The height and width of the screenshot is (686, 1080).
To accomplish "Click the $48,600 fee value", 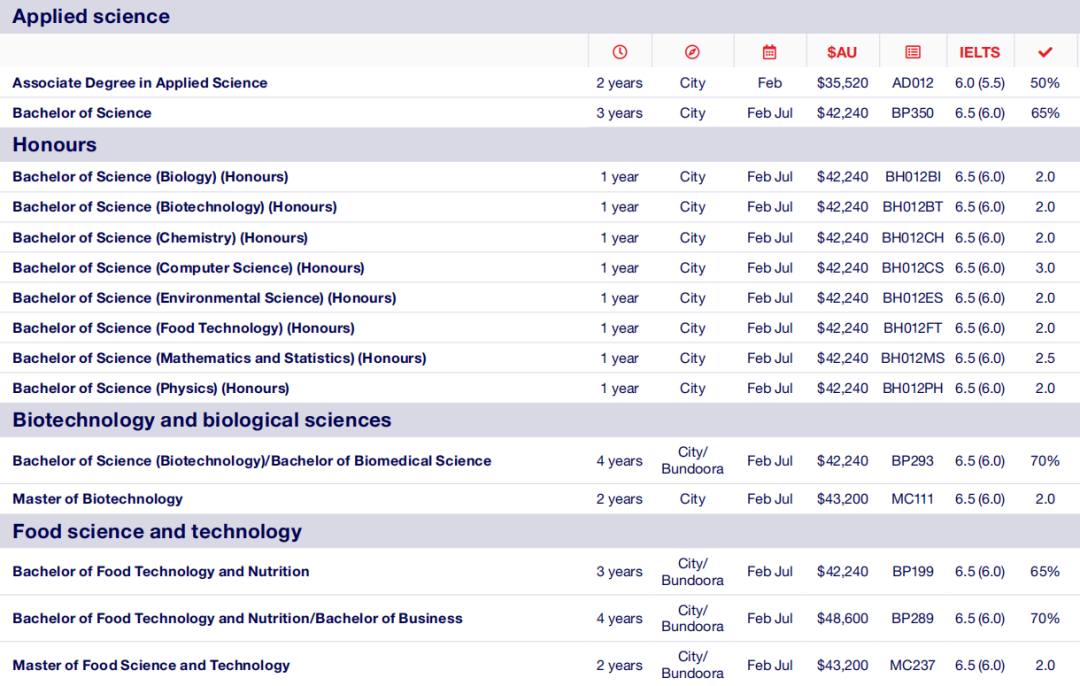I will 842,619.
